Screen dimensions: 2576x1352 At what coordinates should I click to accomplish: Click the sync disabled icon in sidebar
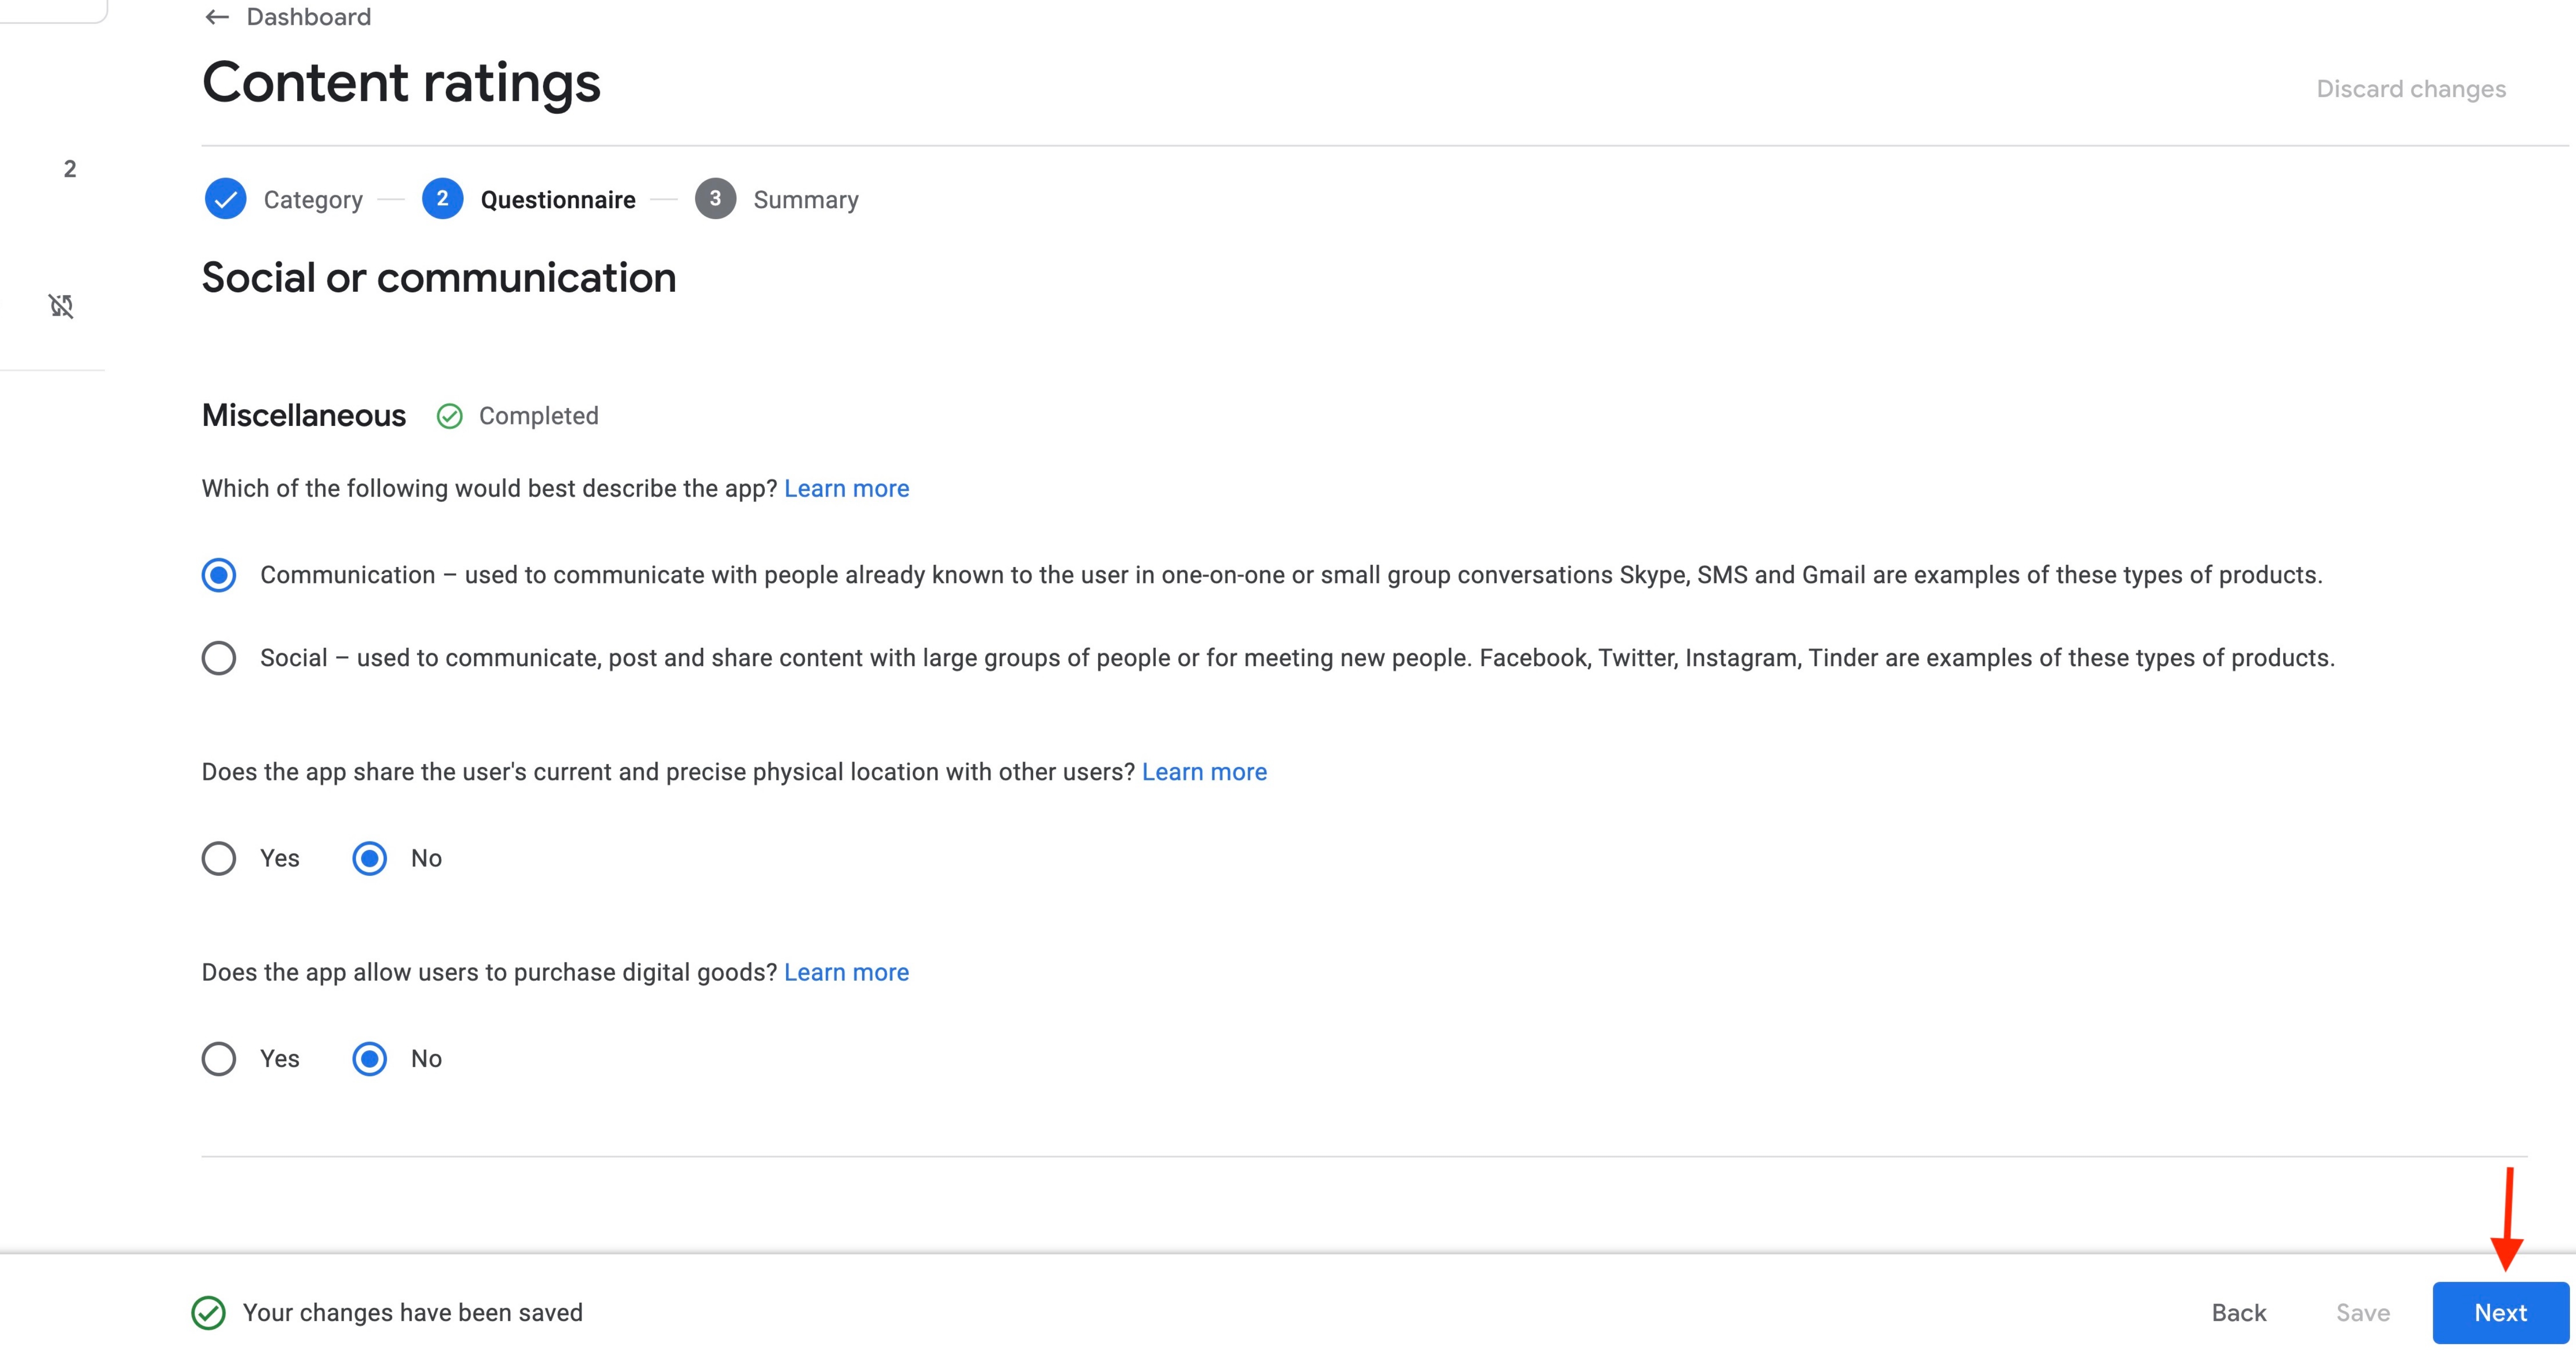[x=62, y=306]
